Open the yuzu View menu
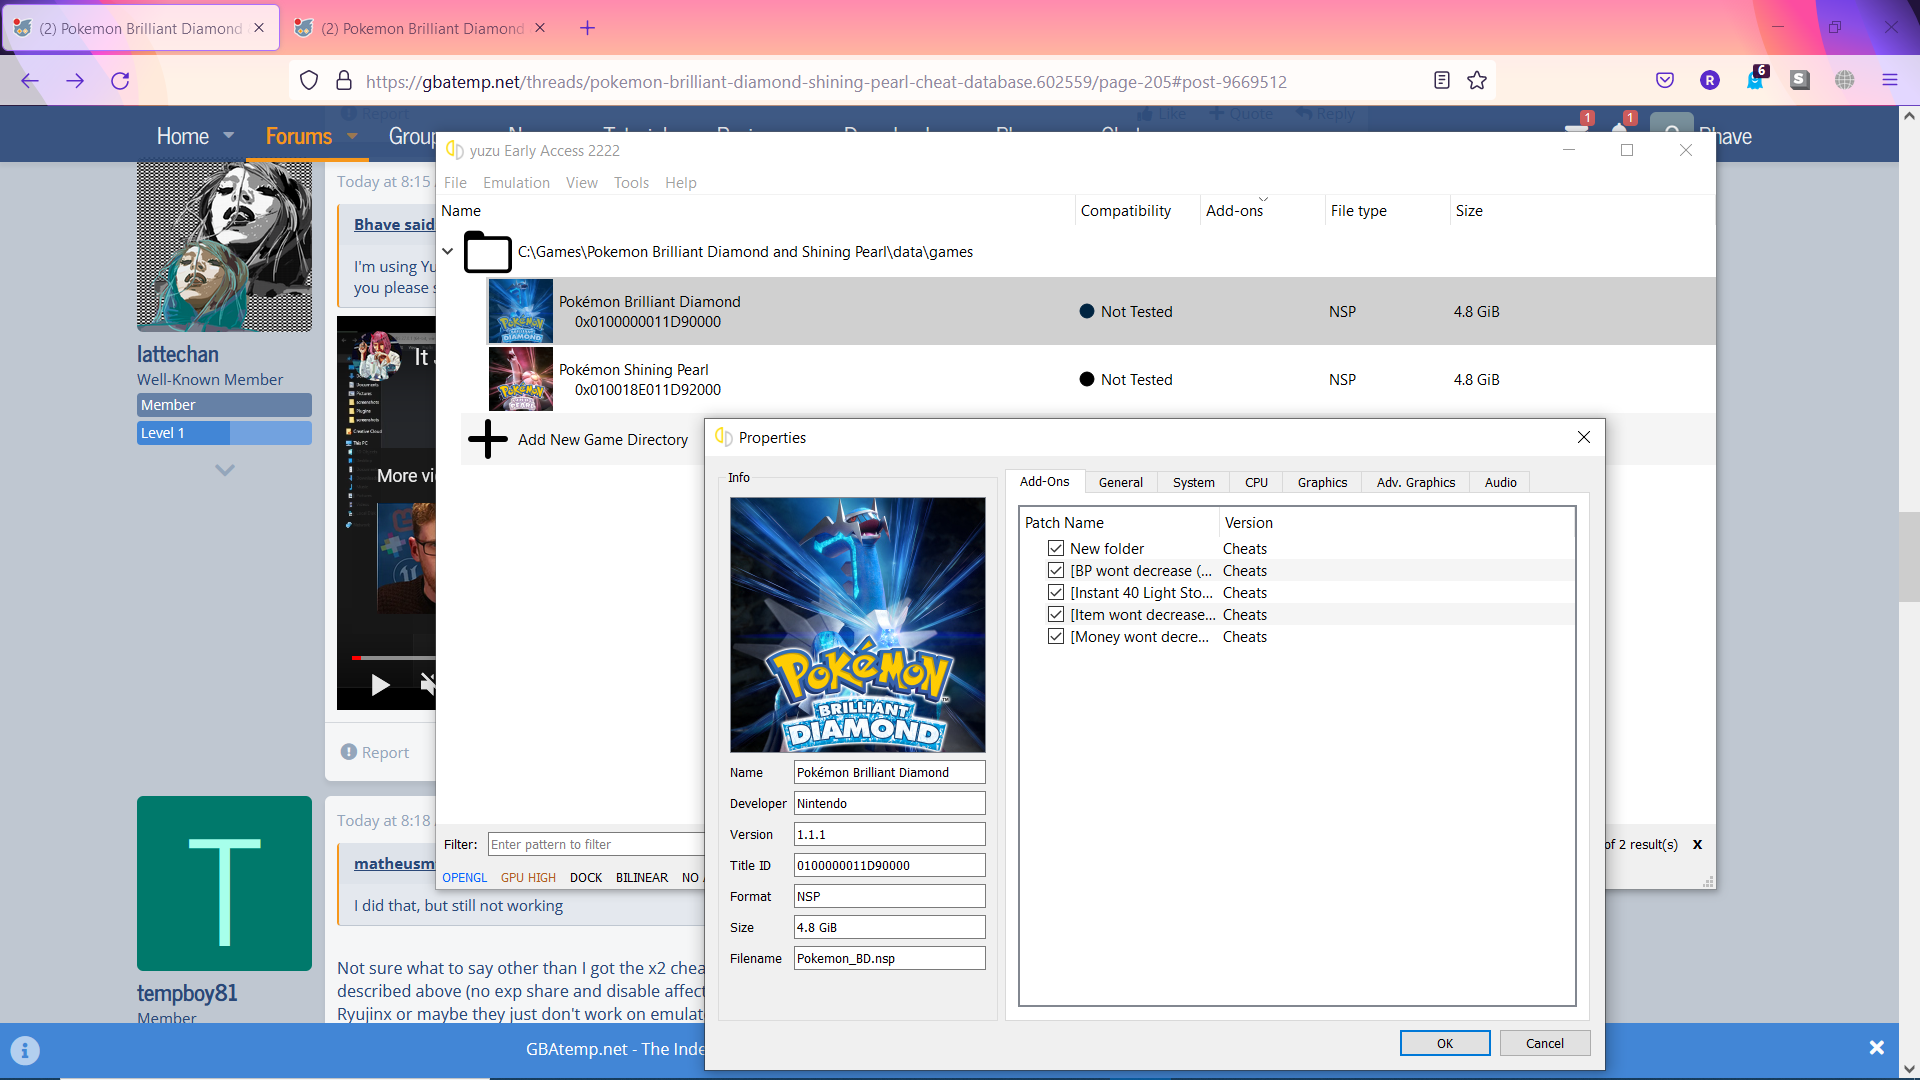This screenshot has height=1080, width=1920. tap(581, 183)
